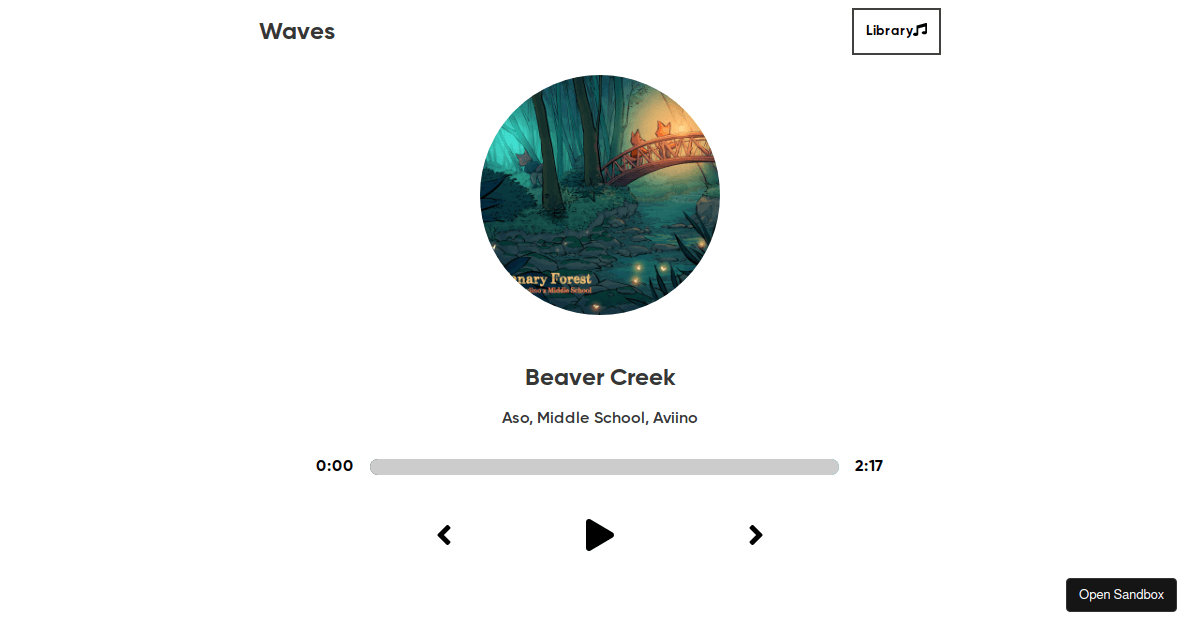
Task: Seek to the middle of the track bar
Action: click(x=604, y=467)
